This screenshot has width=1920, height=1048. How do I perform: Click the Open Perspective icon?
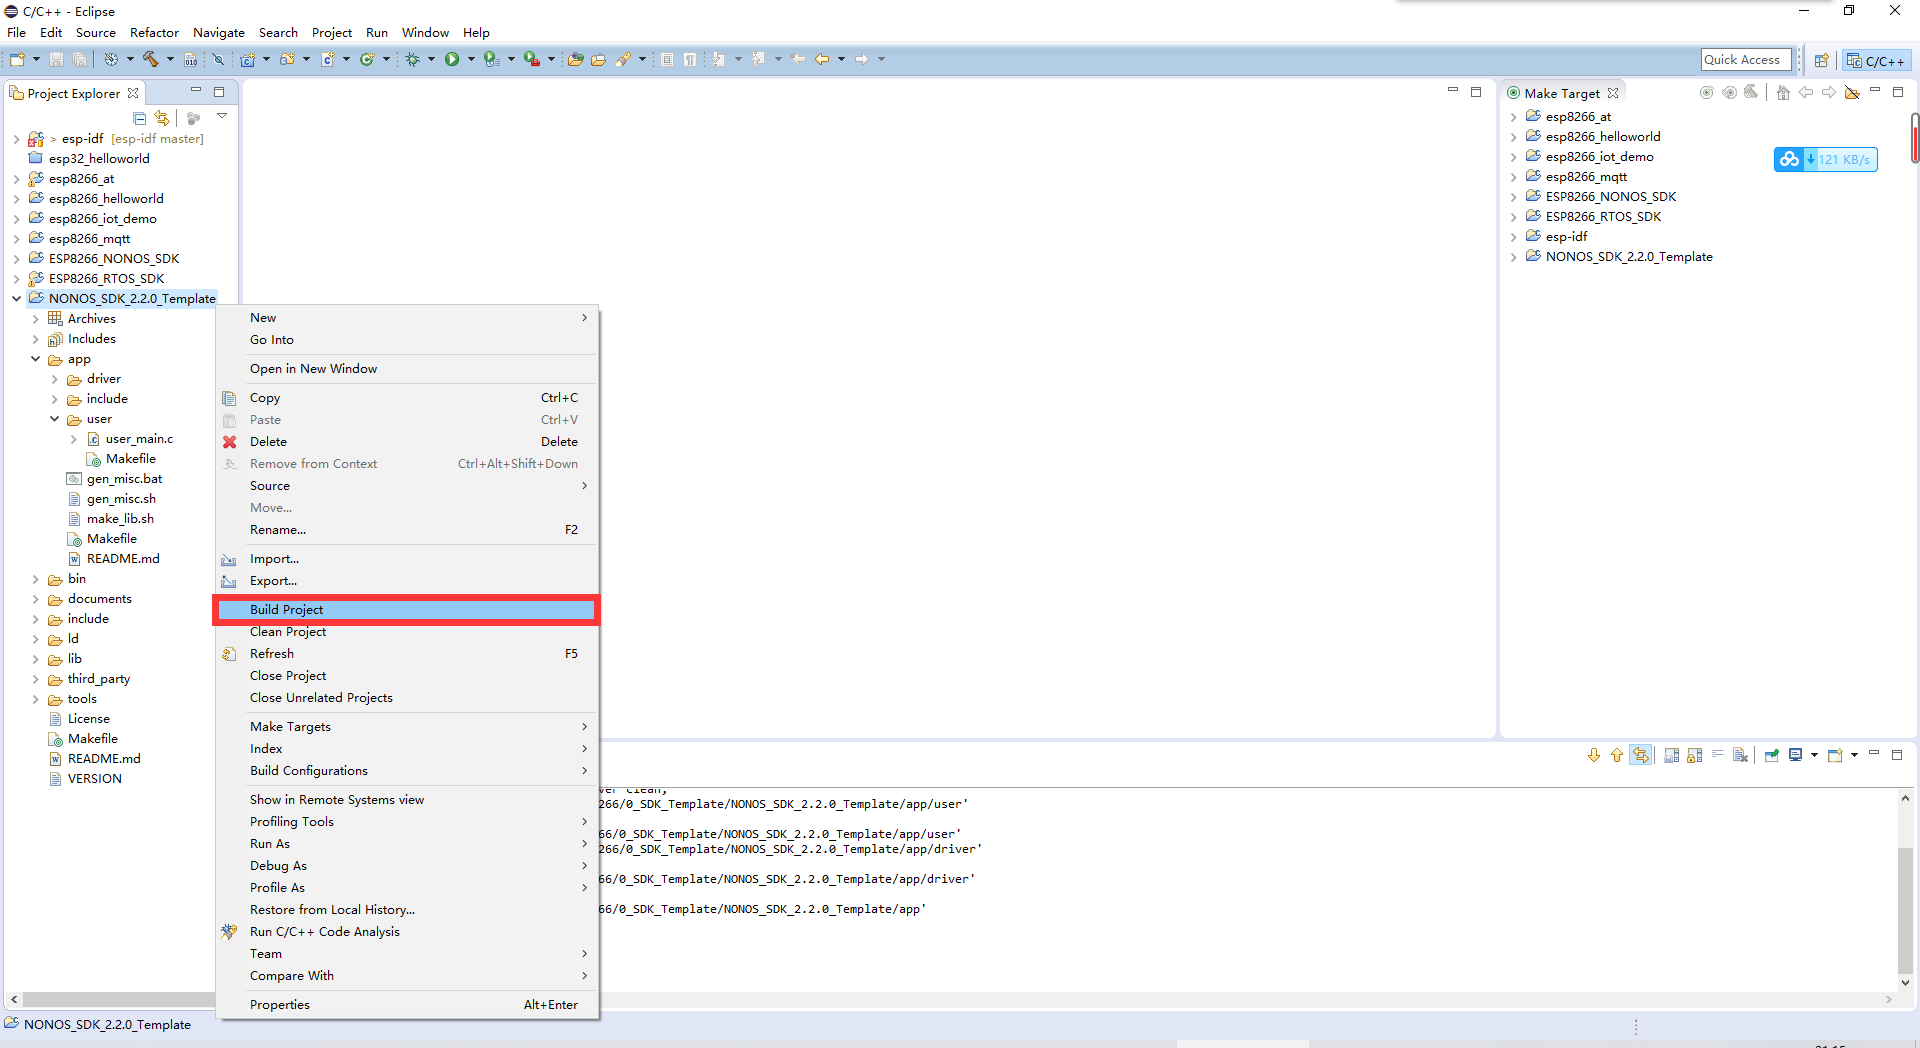1822,60
